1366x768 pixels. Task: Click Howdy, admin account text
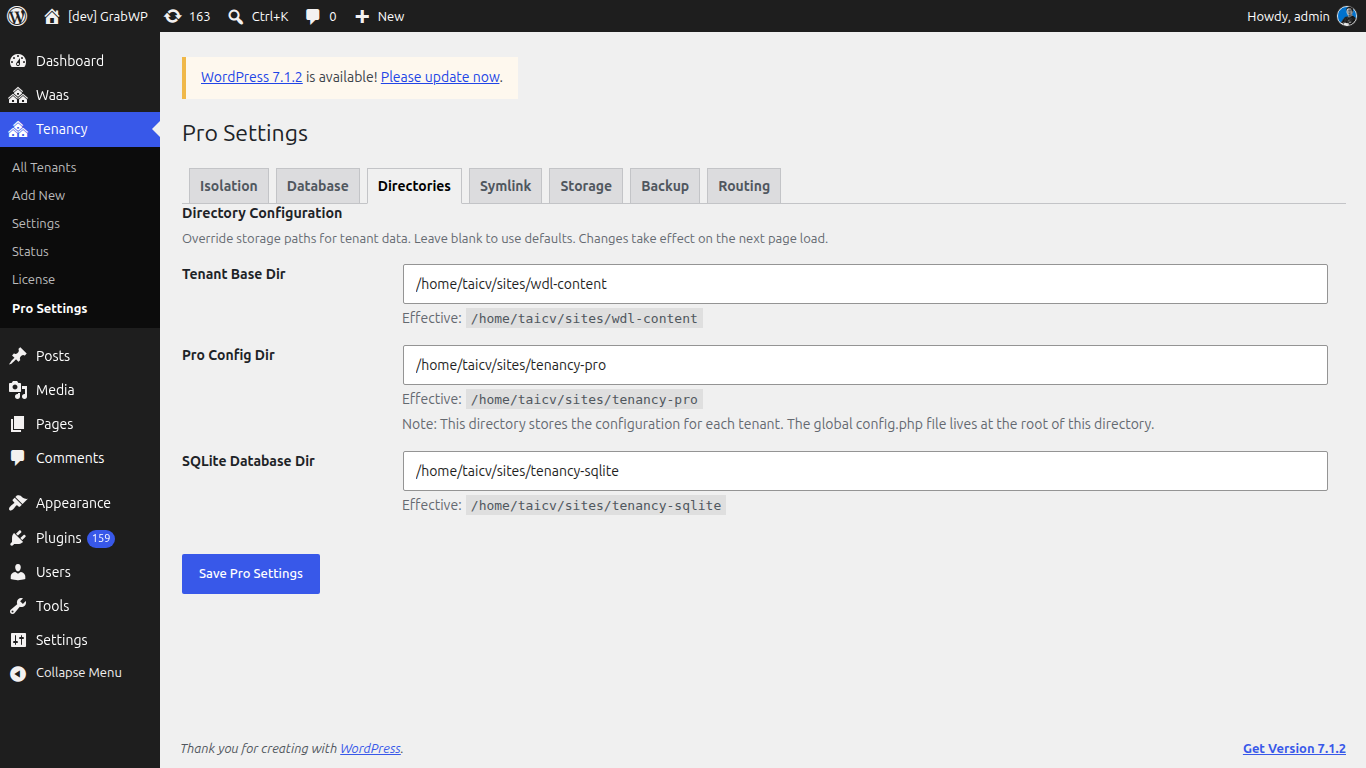coord(1288,16)
